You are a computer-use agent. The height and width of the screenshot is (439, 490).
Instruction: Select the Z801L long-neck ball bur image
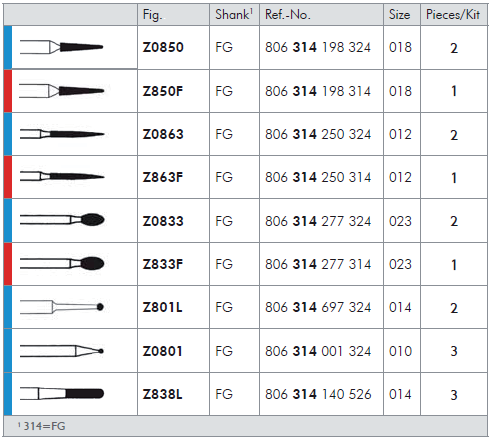pos(62,307)
